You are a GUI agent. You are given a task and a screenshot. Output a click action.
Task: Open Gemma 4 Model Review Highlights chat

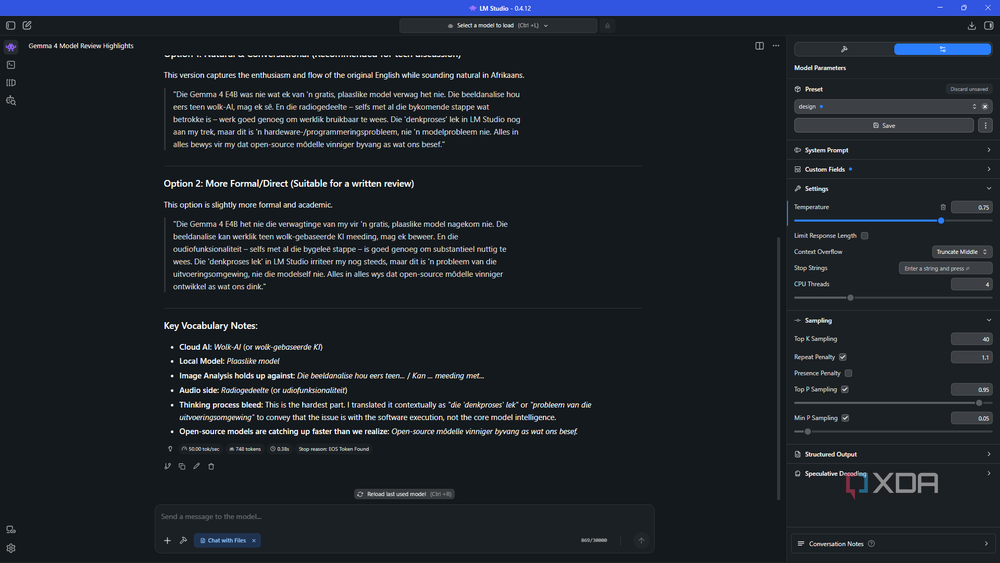pos(81,46)
